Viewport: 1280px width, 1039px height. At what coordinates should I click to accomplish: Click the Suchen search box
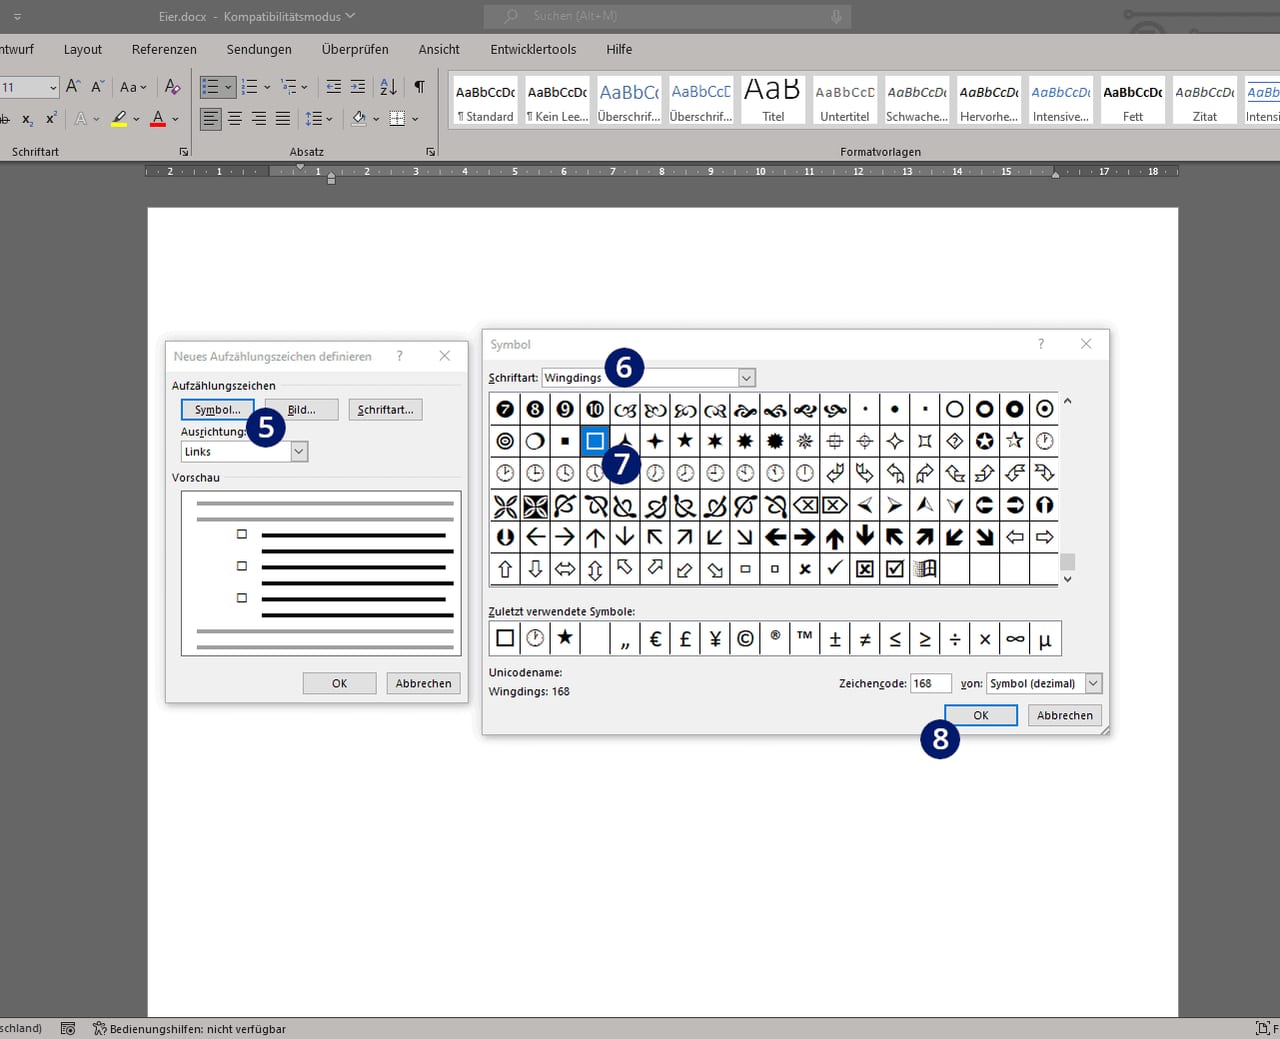667,16
